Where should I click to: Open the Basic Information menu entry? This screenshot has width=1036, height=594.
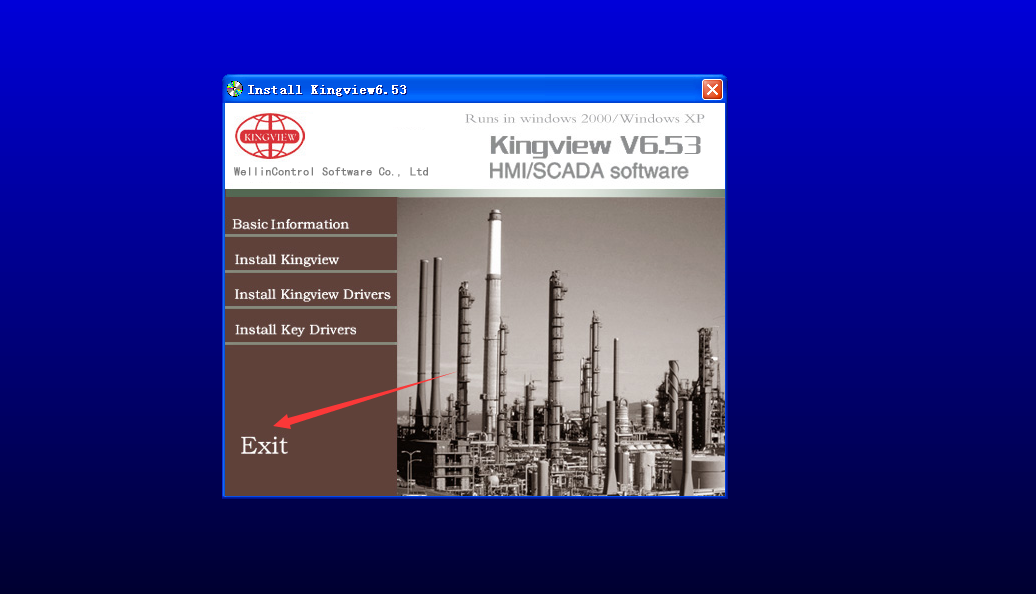pyautogui.click(x=291, y=224)
